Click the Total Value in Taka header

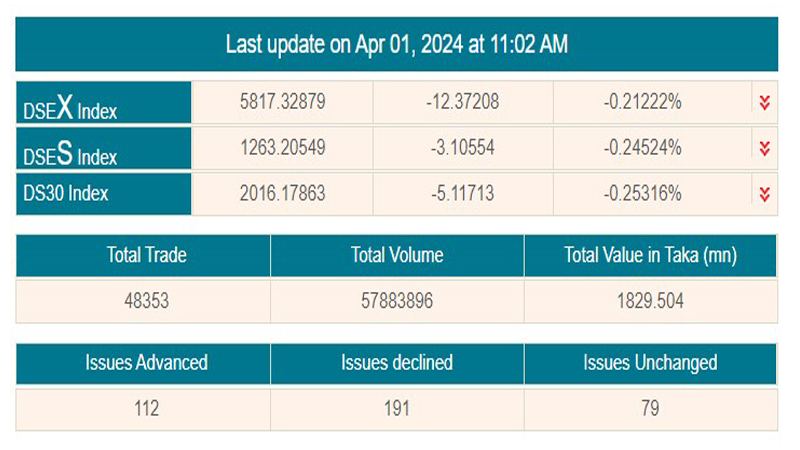click(x=650, y=255)
